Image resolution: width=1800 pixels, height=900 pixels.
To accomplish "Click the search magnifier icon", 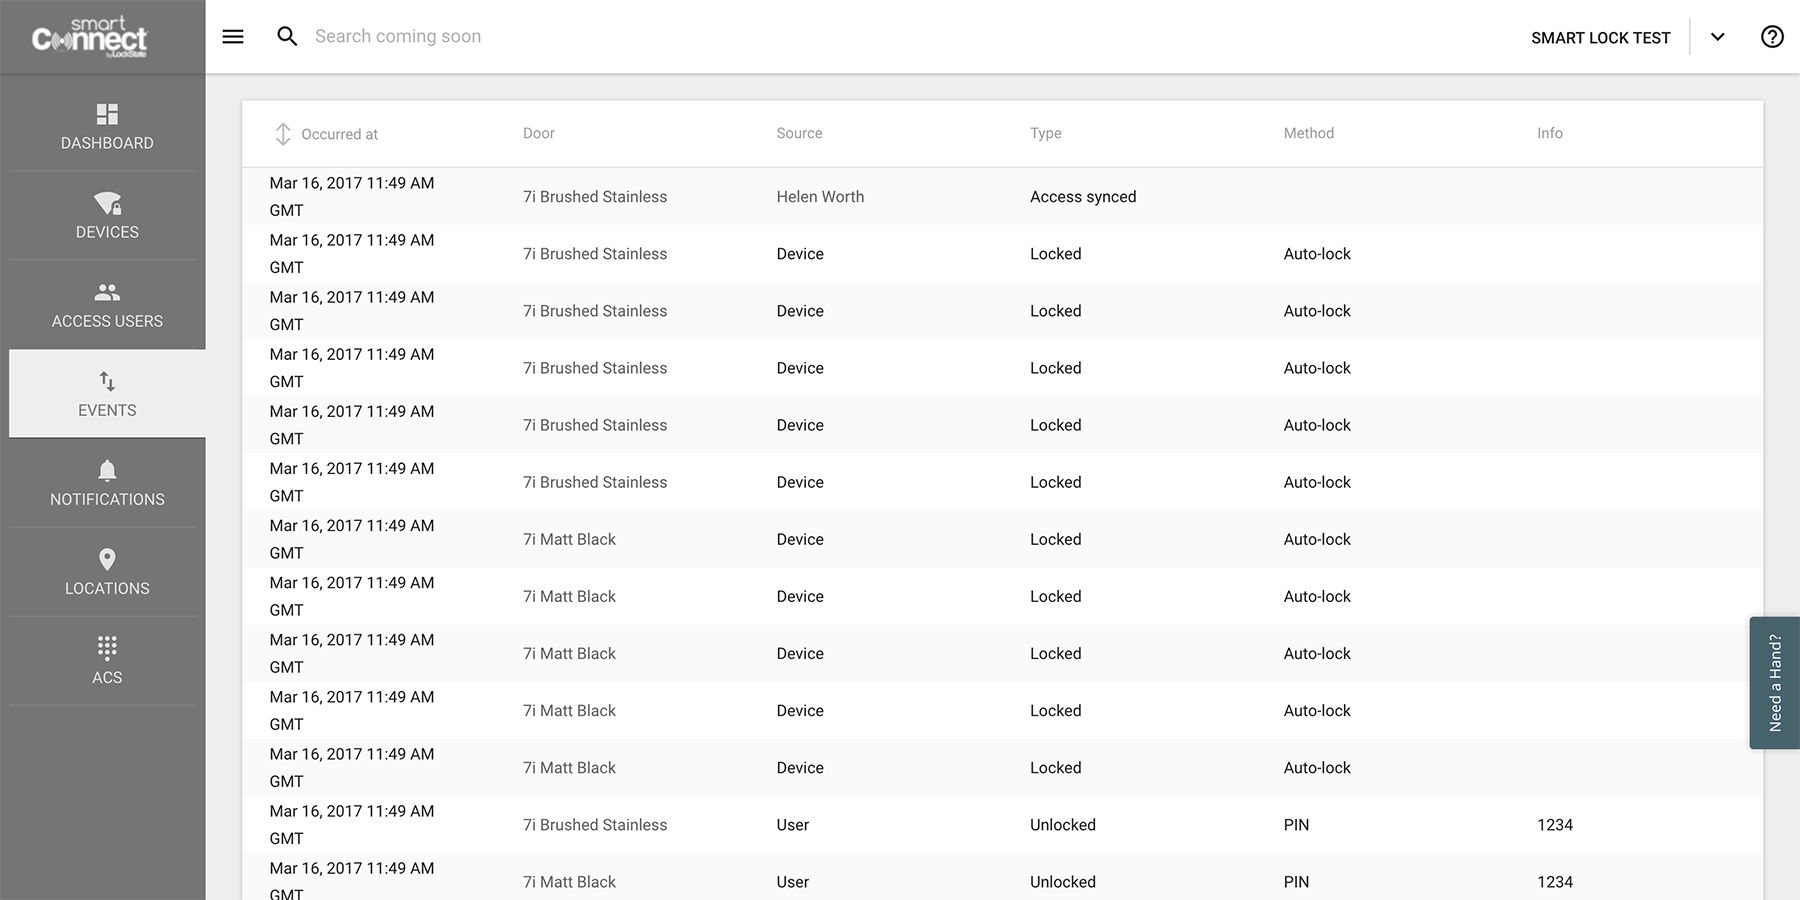I will click(287, 37).
